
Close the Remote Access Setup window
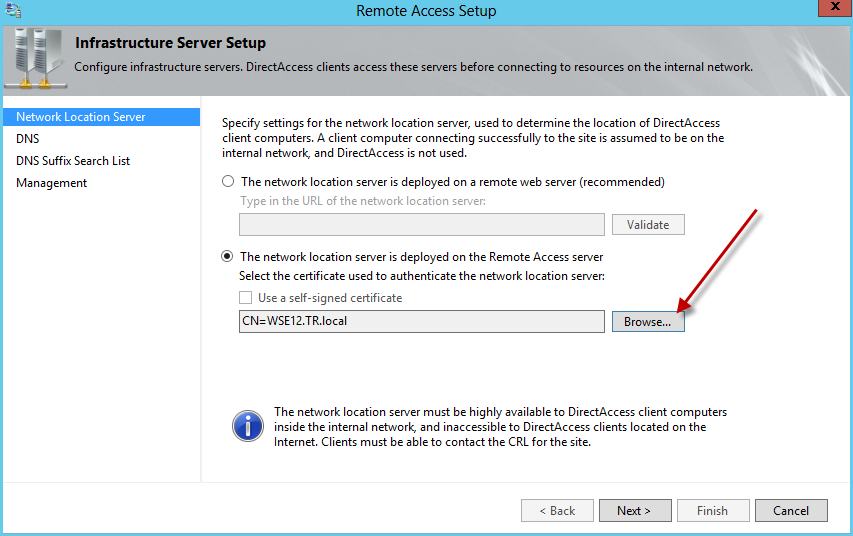[829, 9]
